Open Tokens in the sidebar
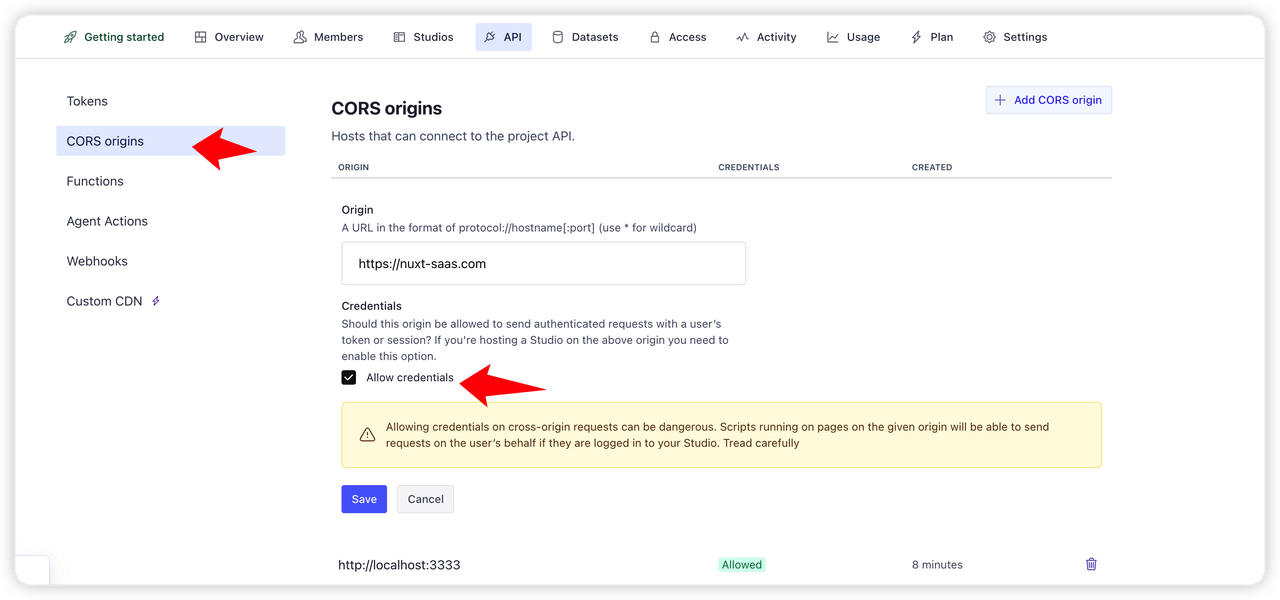The height and width of the screenshot is (600, 1280). pos(171,101)
